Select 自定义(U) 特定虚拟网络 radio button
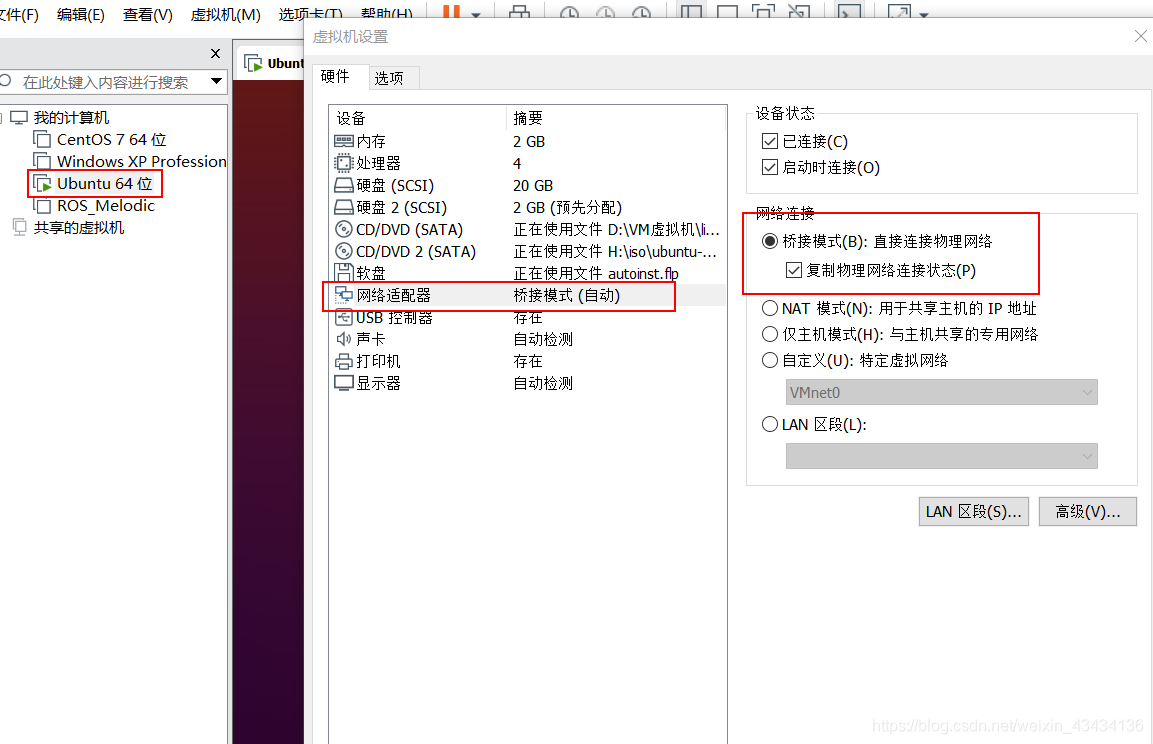Viewport: 1153px width, 744px height. pyautogui.click(x=770, y=360)
